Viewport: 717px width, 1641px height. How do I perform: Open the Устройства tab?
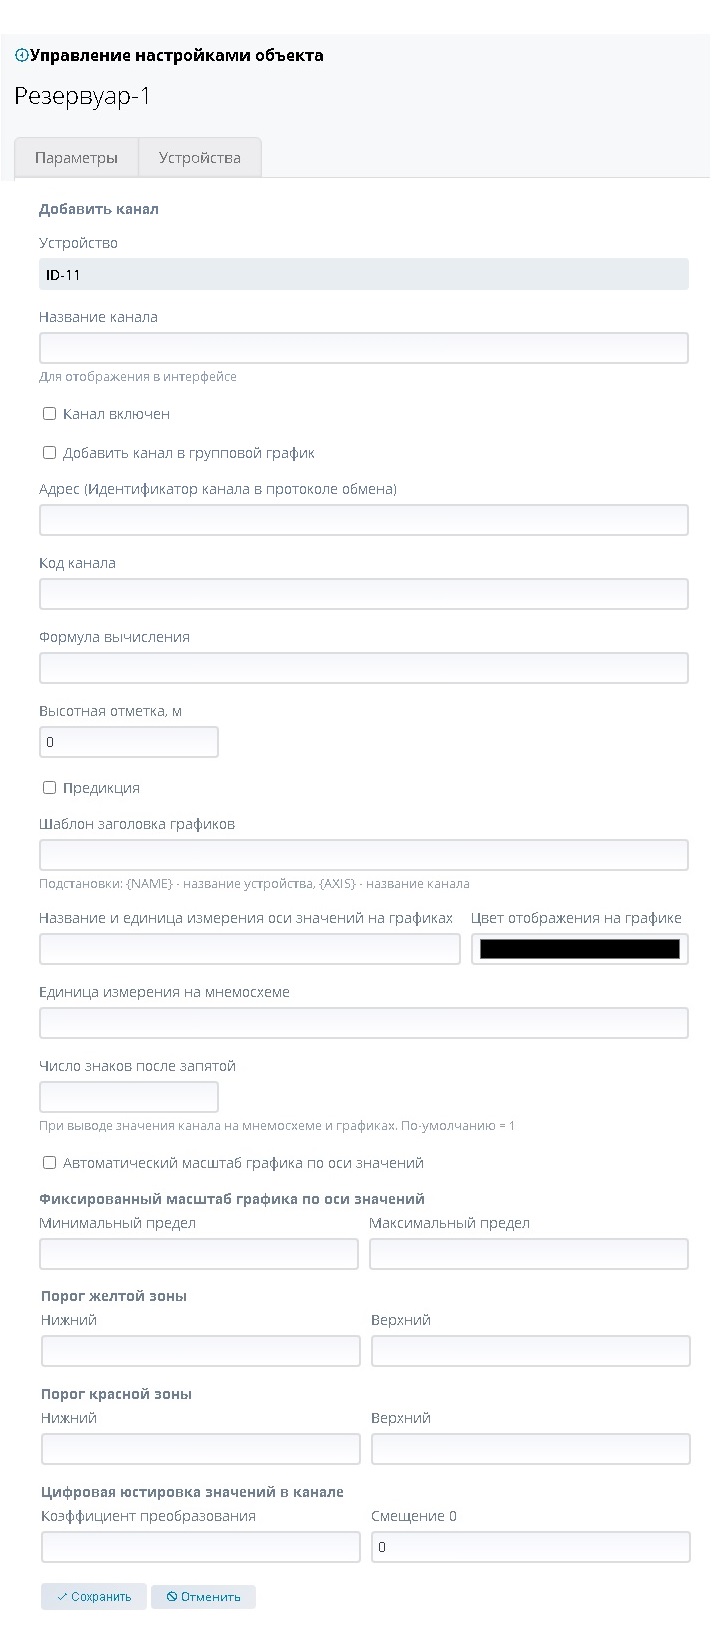(200, 158)
